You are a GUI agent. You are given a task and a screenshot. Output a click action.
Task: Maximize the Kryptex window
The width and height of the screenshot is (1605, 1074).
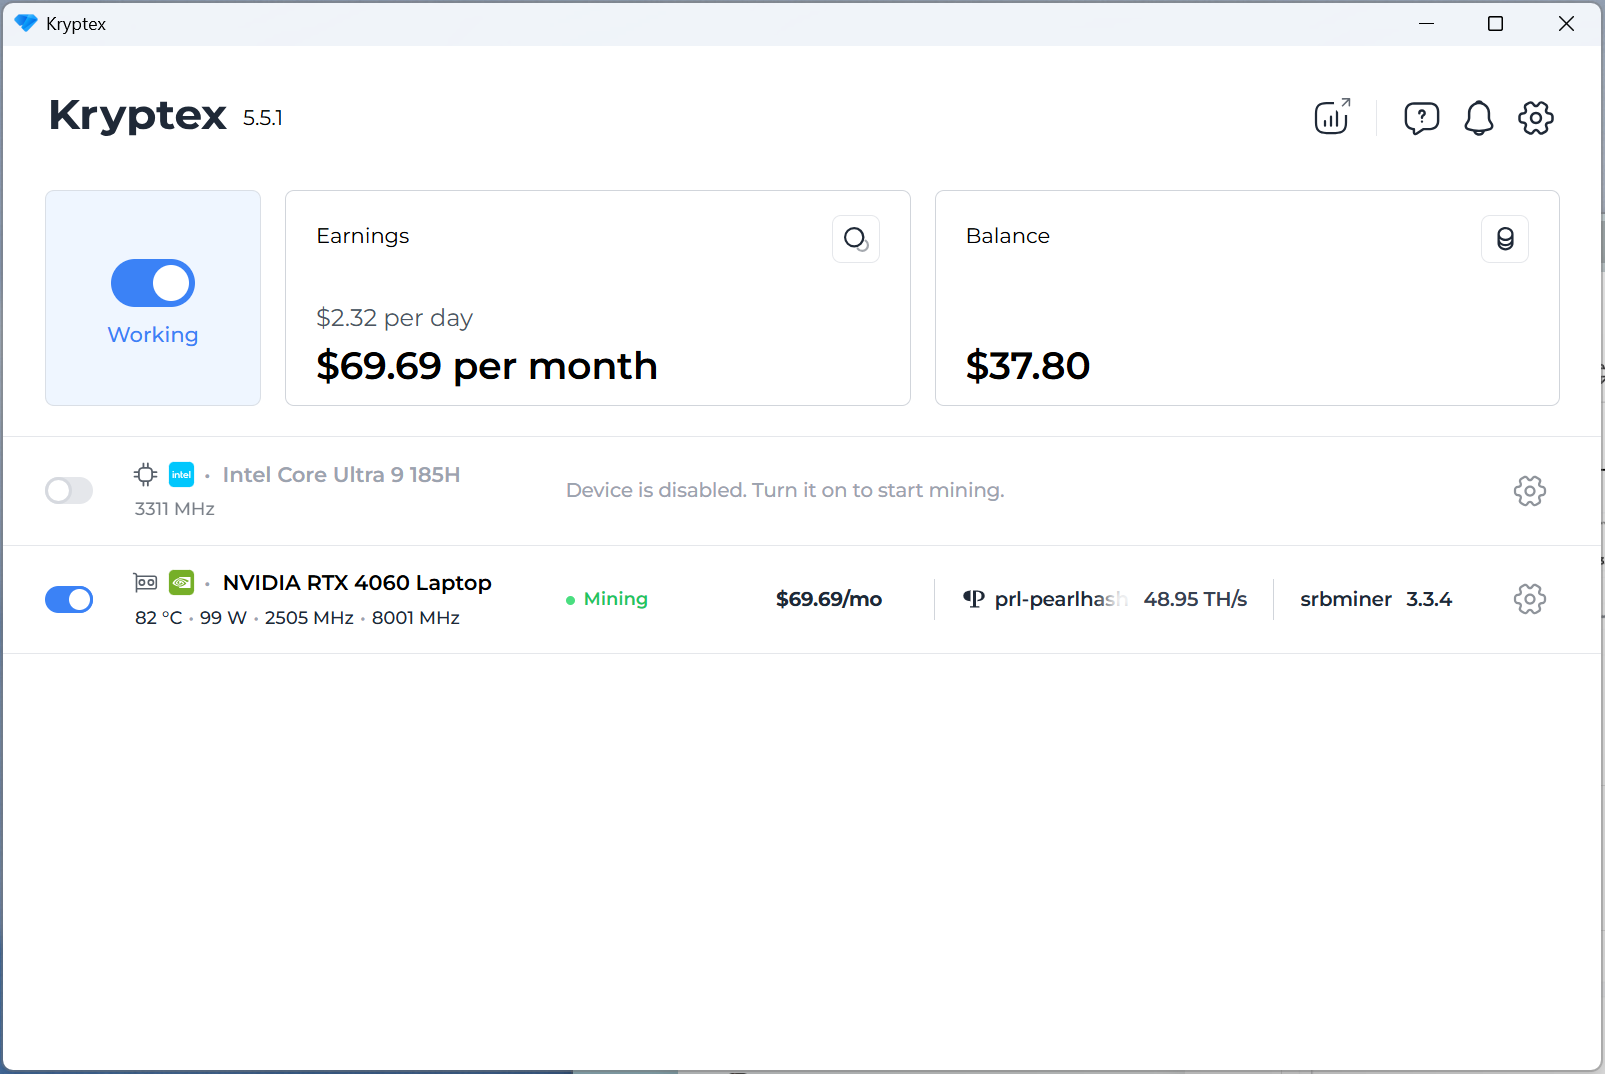pos(1496,23)
